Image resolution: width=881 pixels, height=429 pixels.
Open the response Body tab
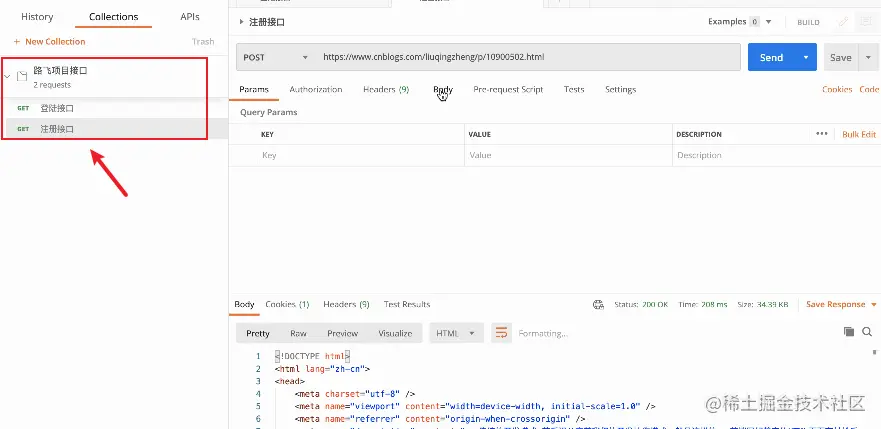click(x=244, y=304)
